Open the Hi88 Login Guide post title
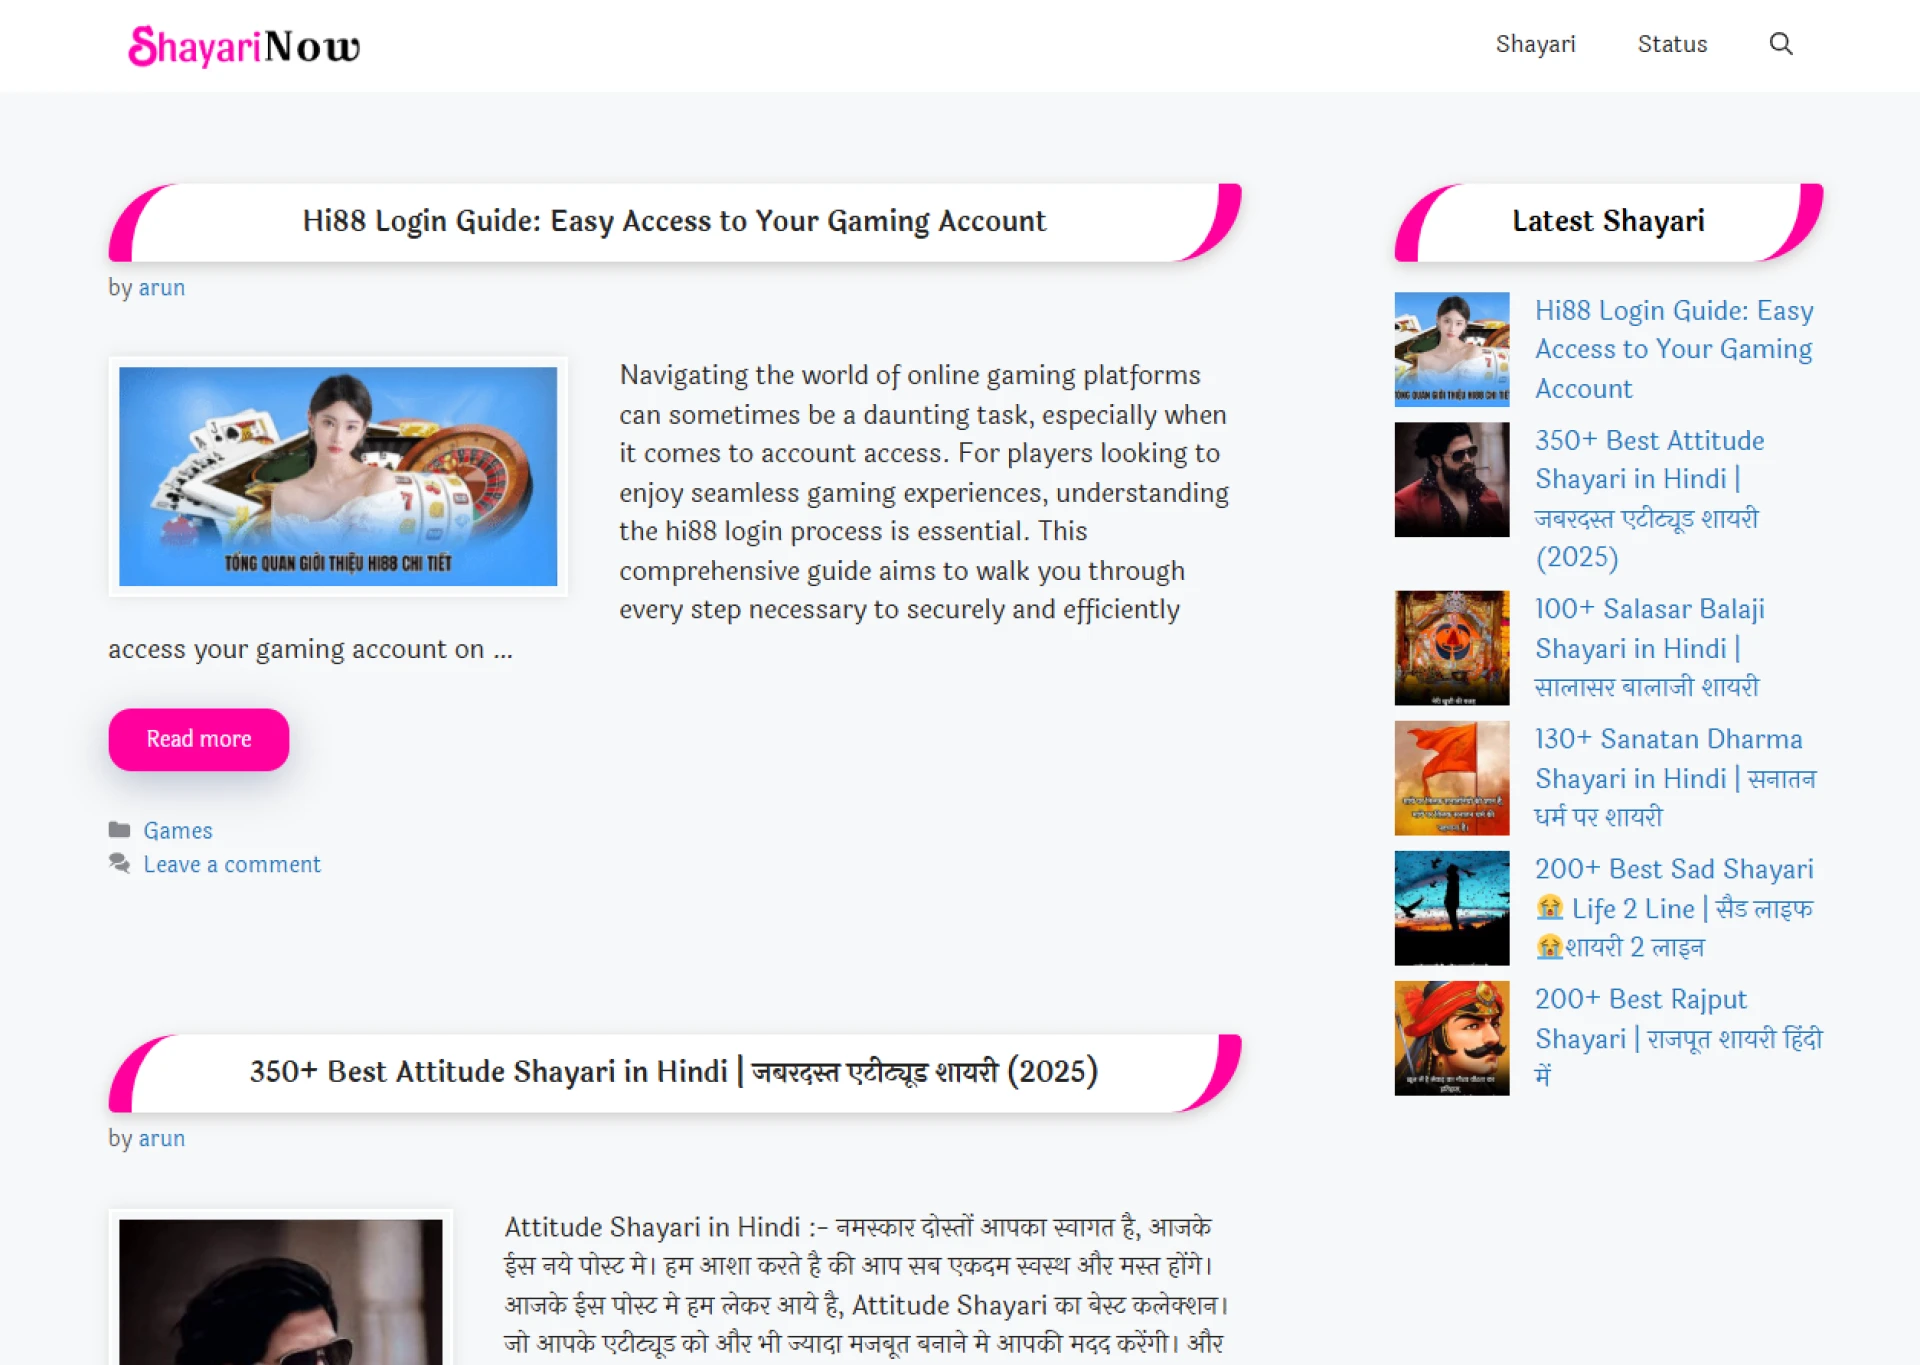This screenshot has height=1365, width=1920. tap(674, 221)
